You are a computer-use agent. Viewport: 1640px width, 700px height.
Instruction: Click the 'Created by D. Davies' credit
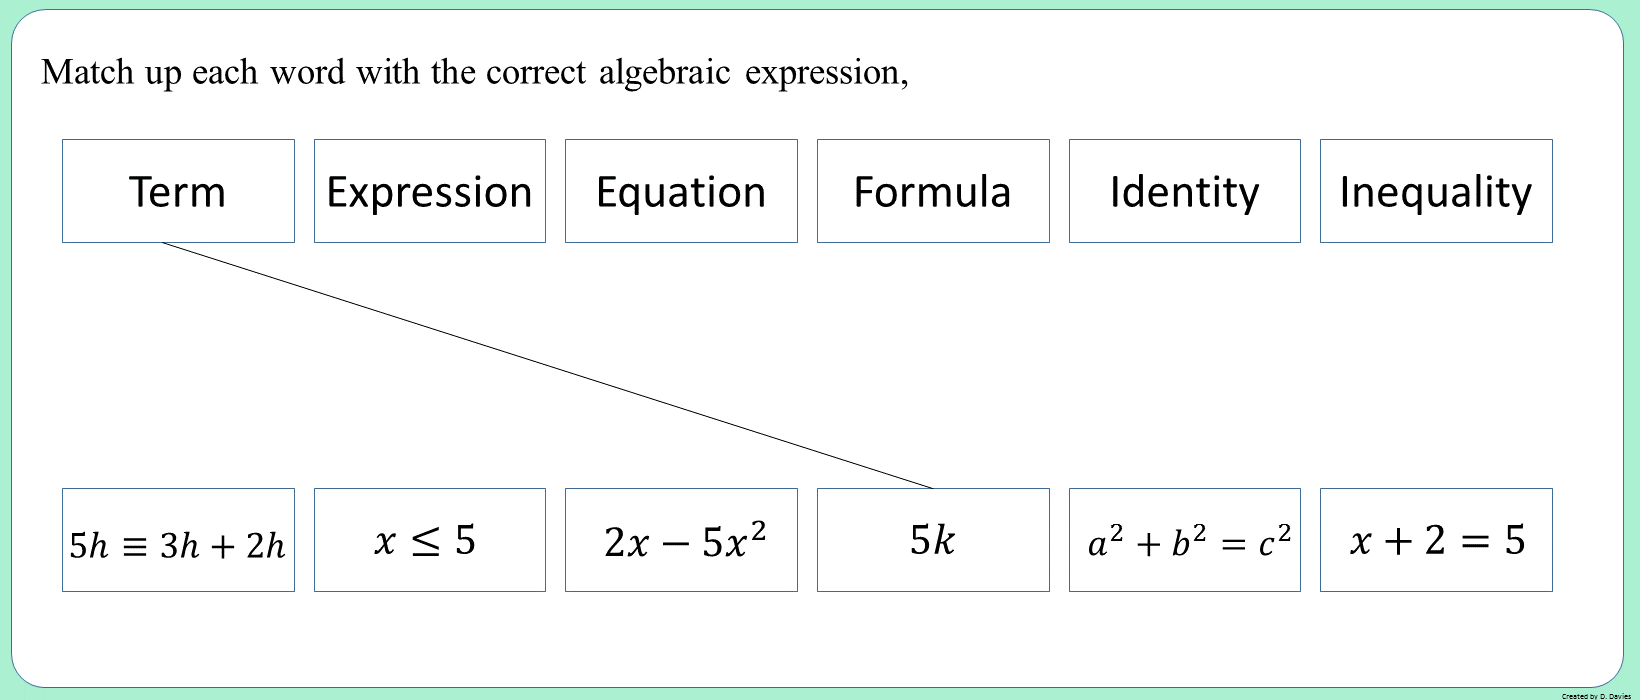click(1596, 695)
